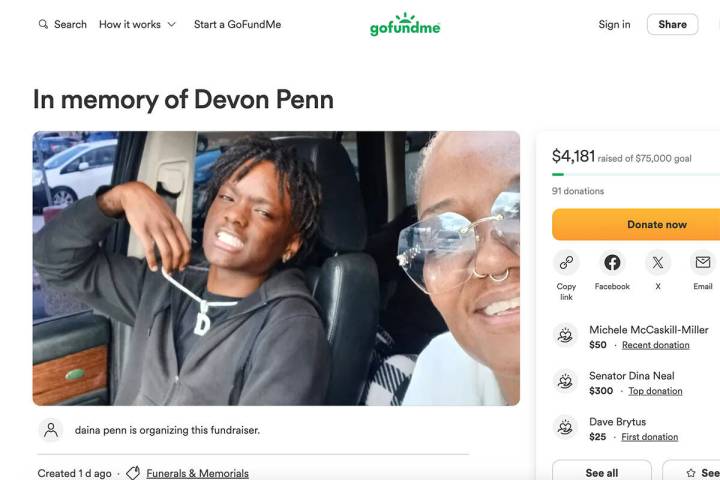Click the tag icon beside Funerals & Memorials
Viewport: 720px width, 480px height.
[133, 473]
